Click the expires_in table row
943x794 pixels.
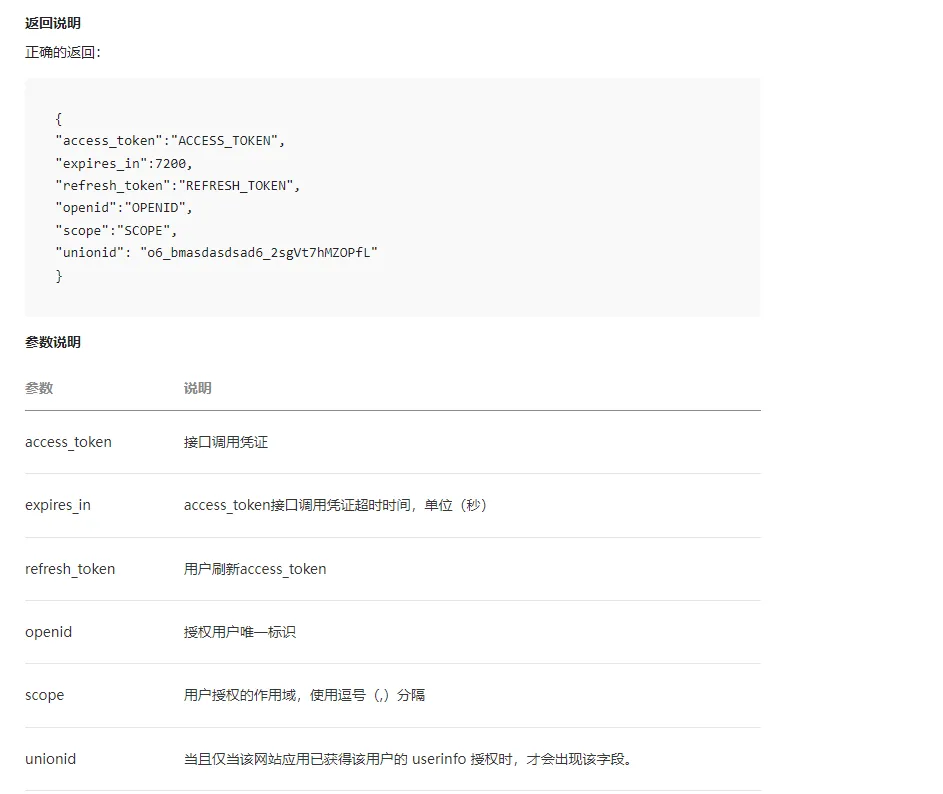pos(57,505)
